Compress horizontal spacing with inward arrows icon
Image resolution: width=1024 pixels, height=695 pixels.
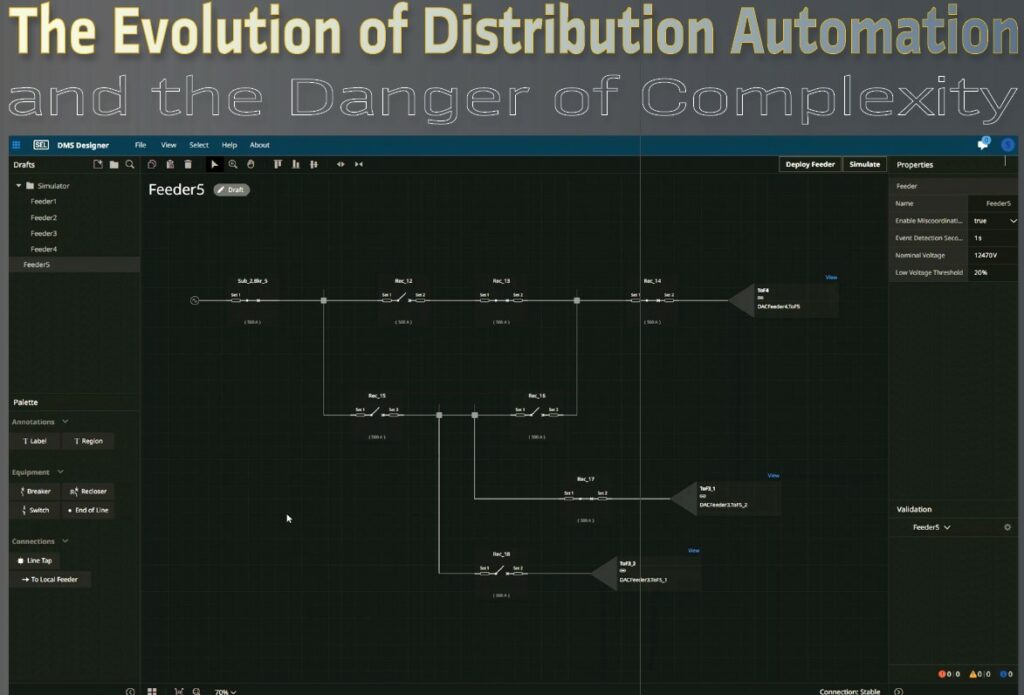pyautogui.click(x=359, y=165)
